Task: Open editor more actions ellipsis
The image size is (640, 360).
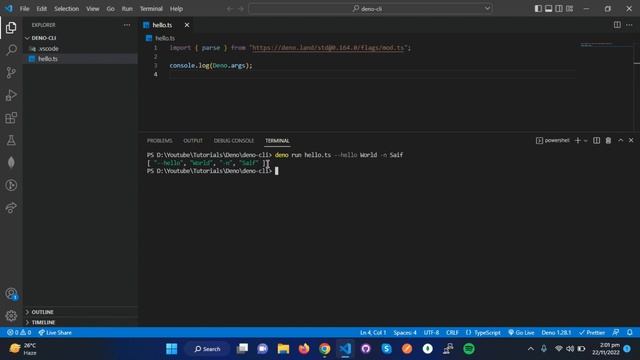Action: click(629, 25)
